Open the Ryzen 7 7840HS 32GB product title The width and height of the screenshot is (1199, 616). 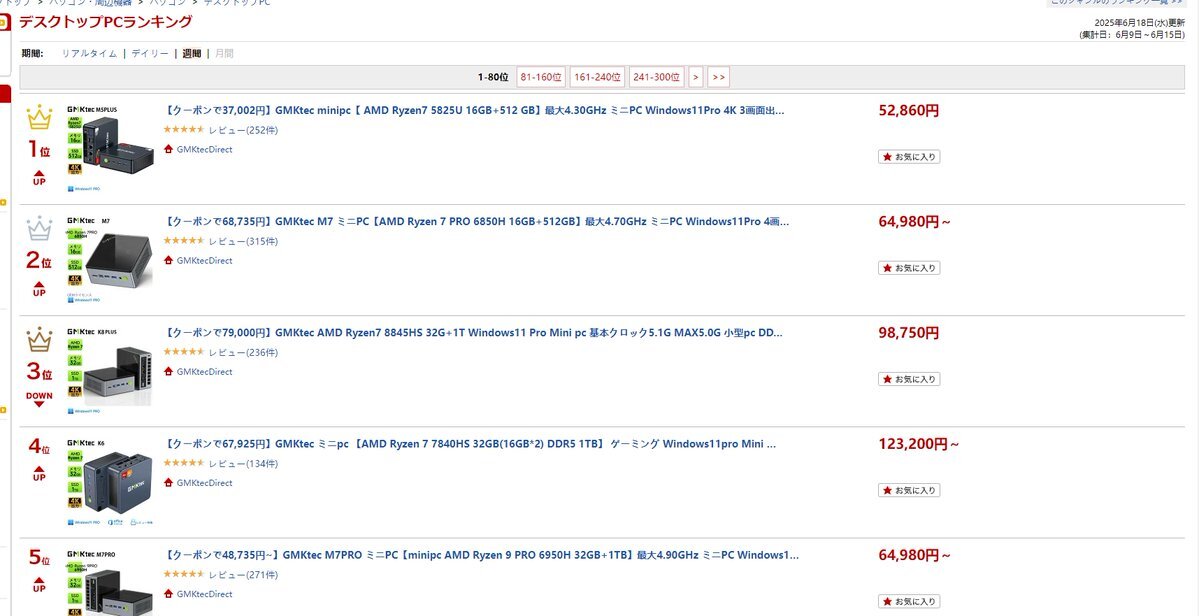[470, 444]
